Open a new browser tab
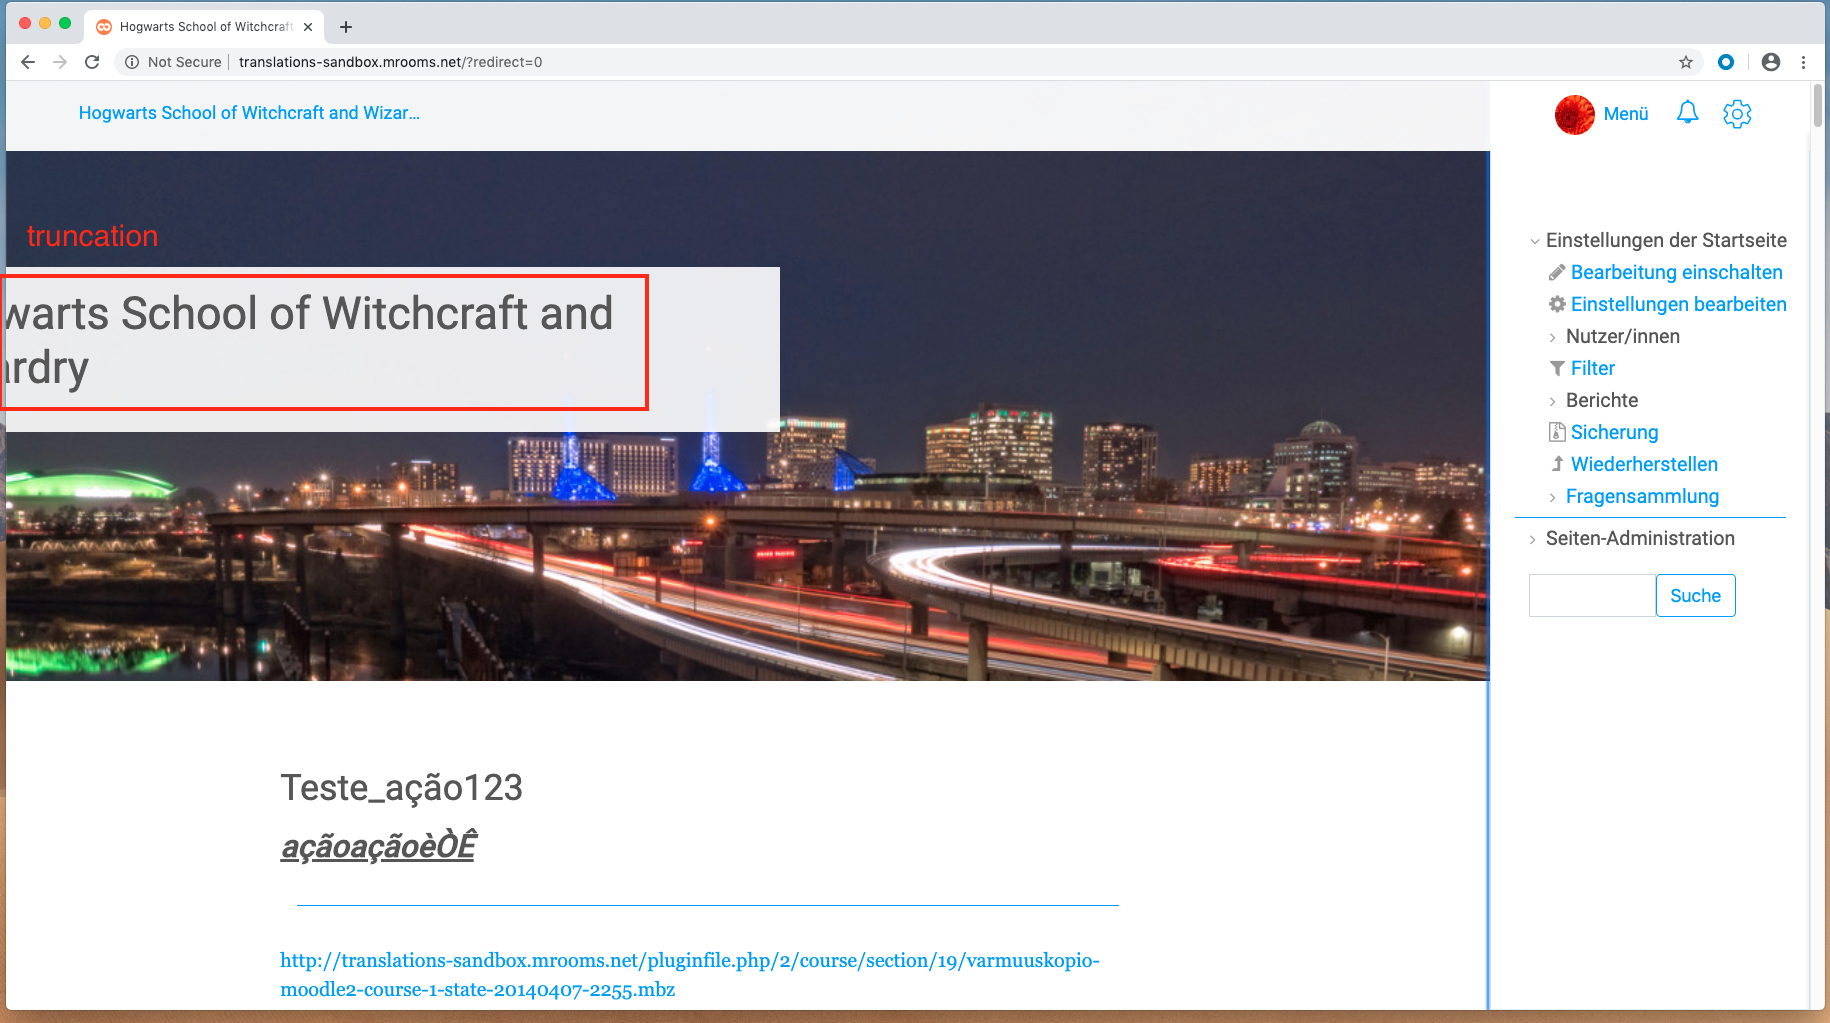Screen dimensions: 1830x1023 click(x=346, y=27)
